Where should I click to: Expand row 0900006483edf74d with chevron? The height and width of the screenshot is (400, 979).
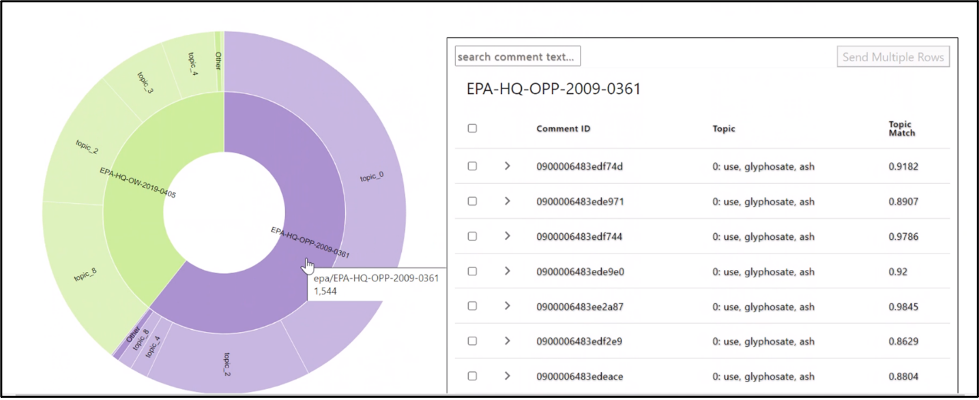pyautogui.click(x=508, y=166)
